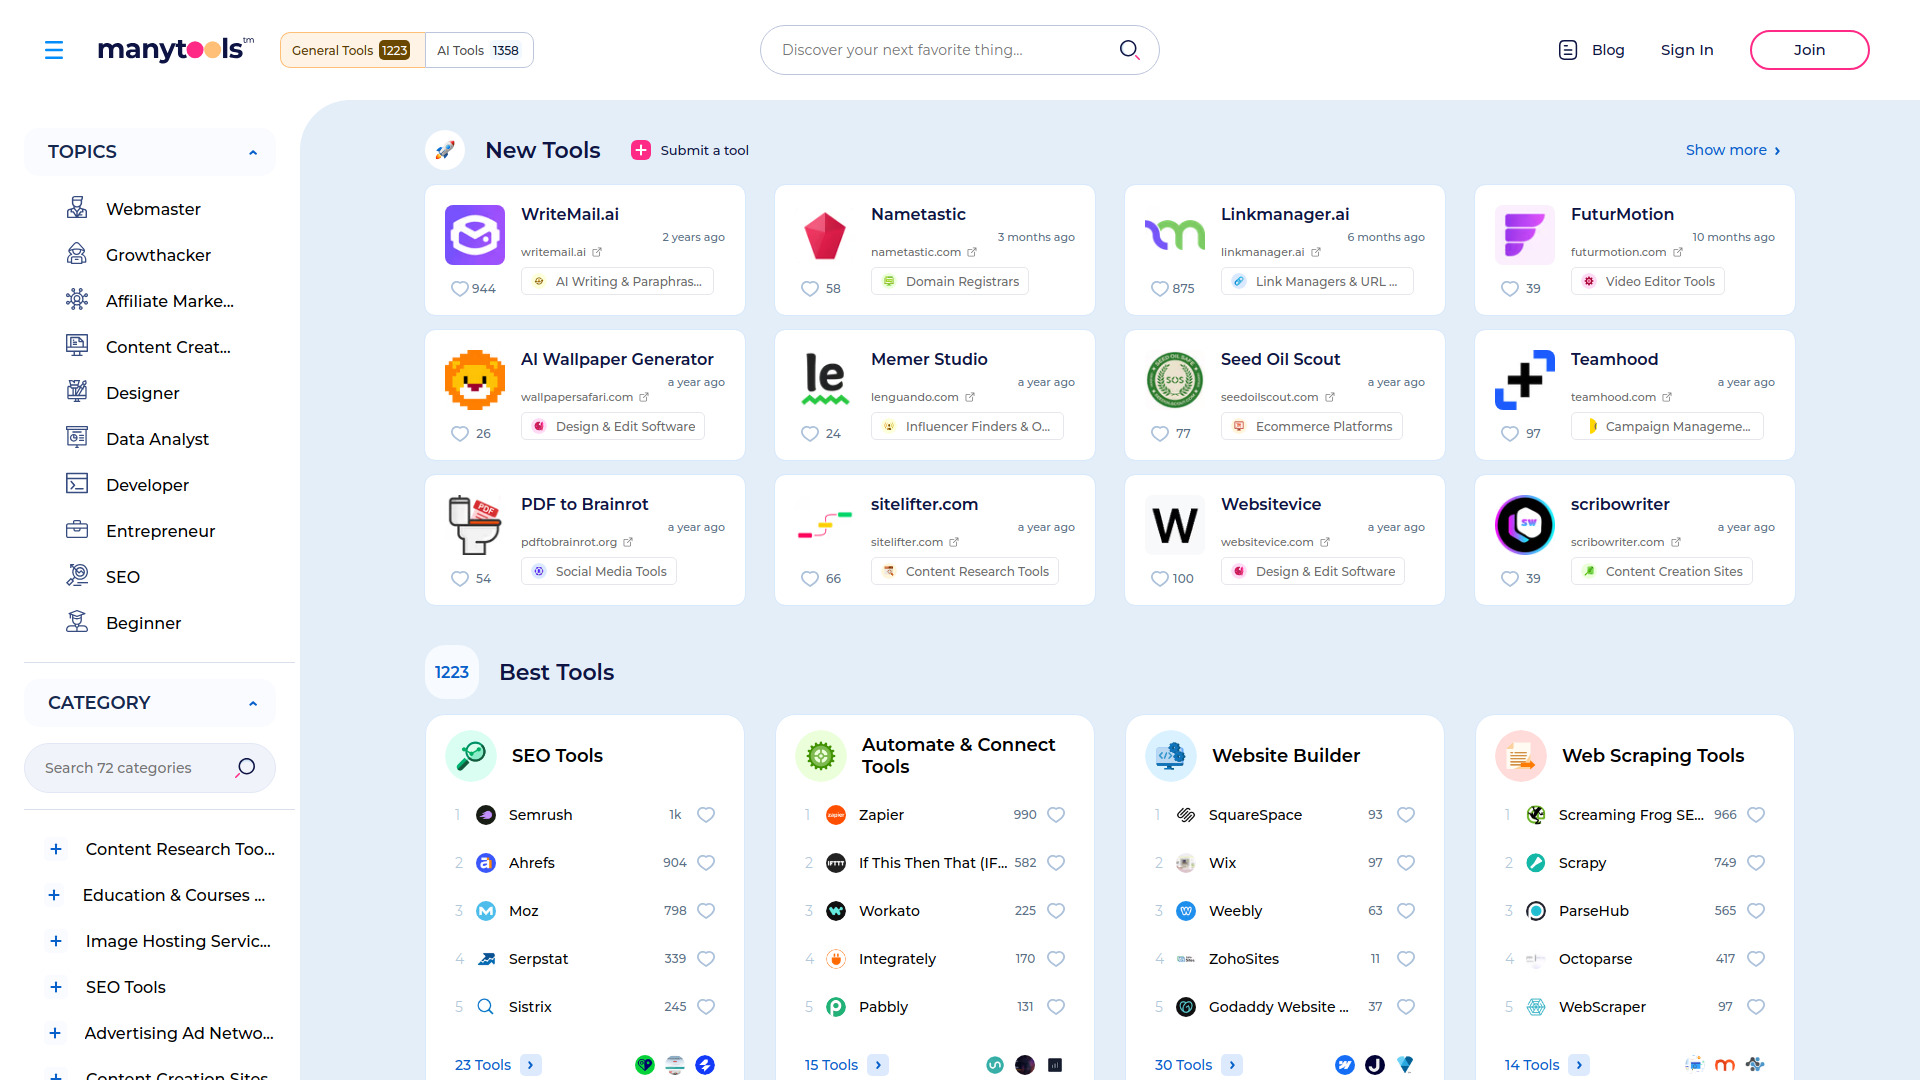Favorite Ahrefs in SEO Tools list
Screen dimensions: 1920x1080
click(x=706, y=862)
